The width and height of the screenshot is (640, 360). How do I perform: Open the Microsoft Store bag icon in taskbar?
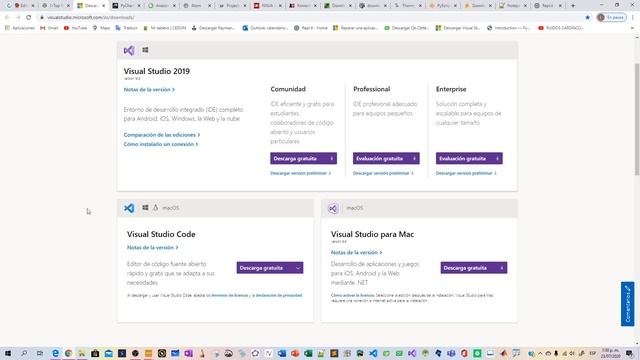(95, 353)
